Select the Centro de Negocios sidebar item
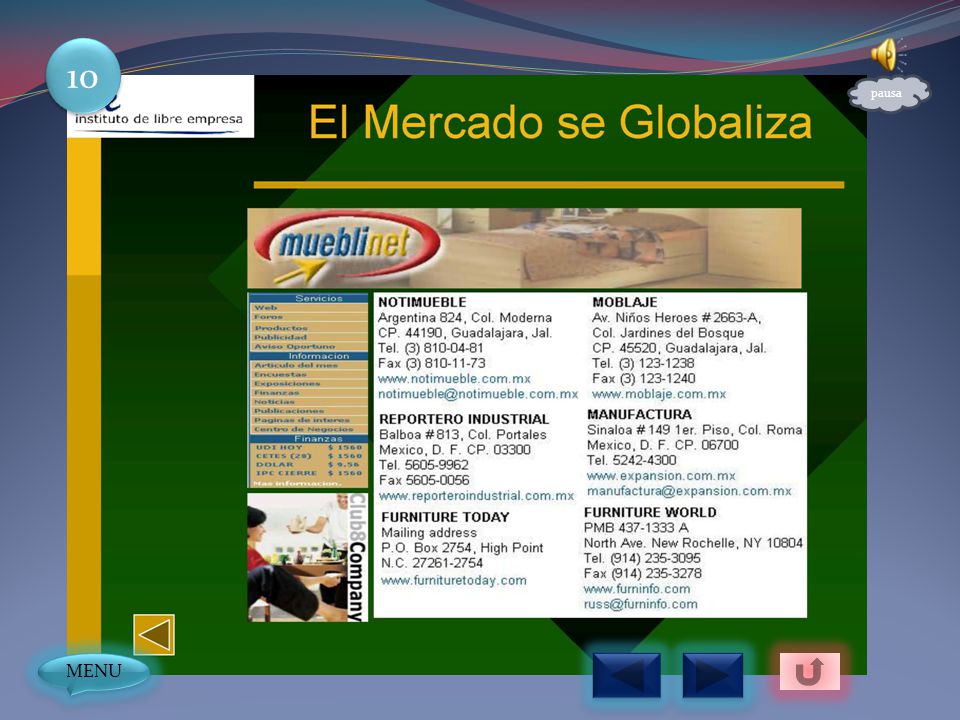The height and width of the screenshot is (720, 960). pyautogui.click(x=308, y=430)
